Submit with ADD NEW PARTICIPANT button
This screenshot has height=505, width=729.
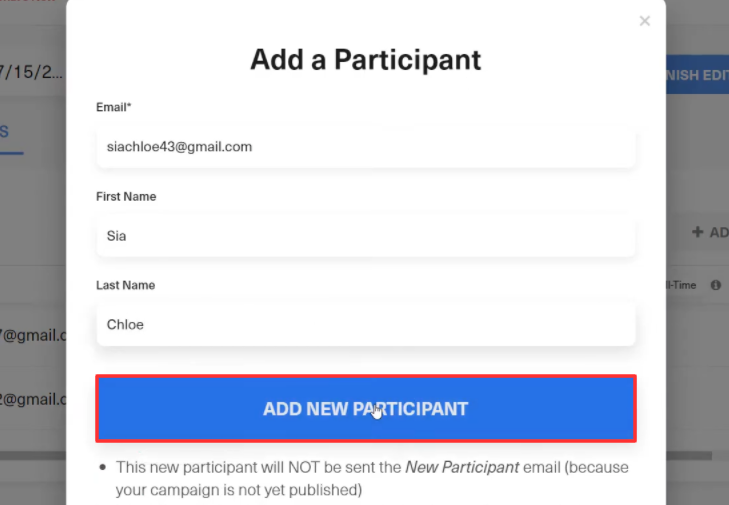tap(366, 409)
